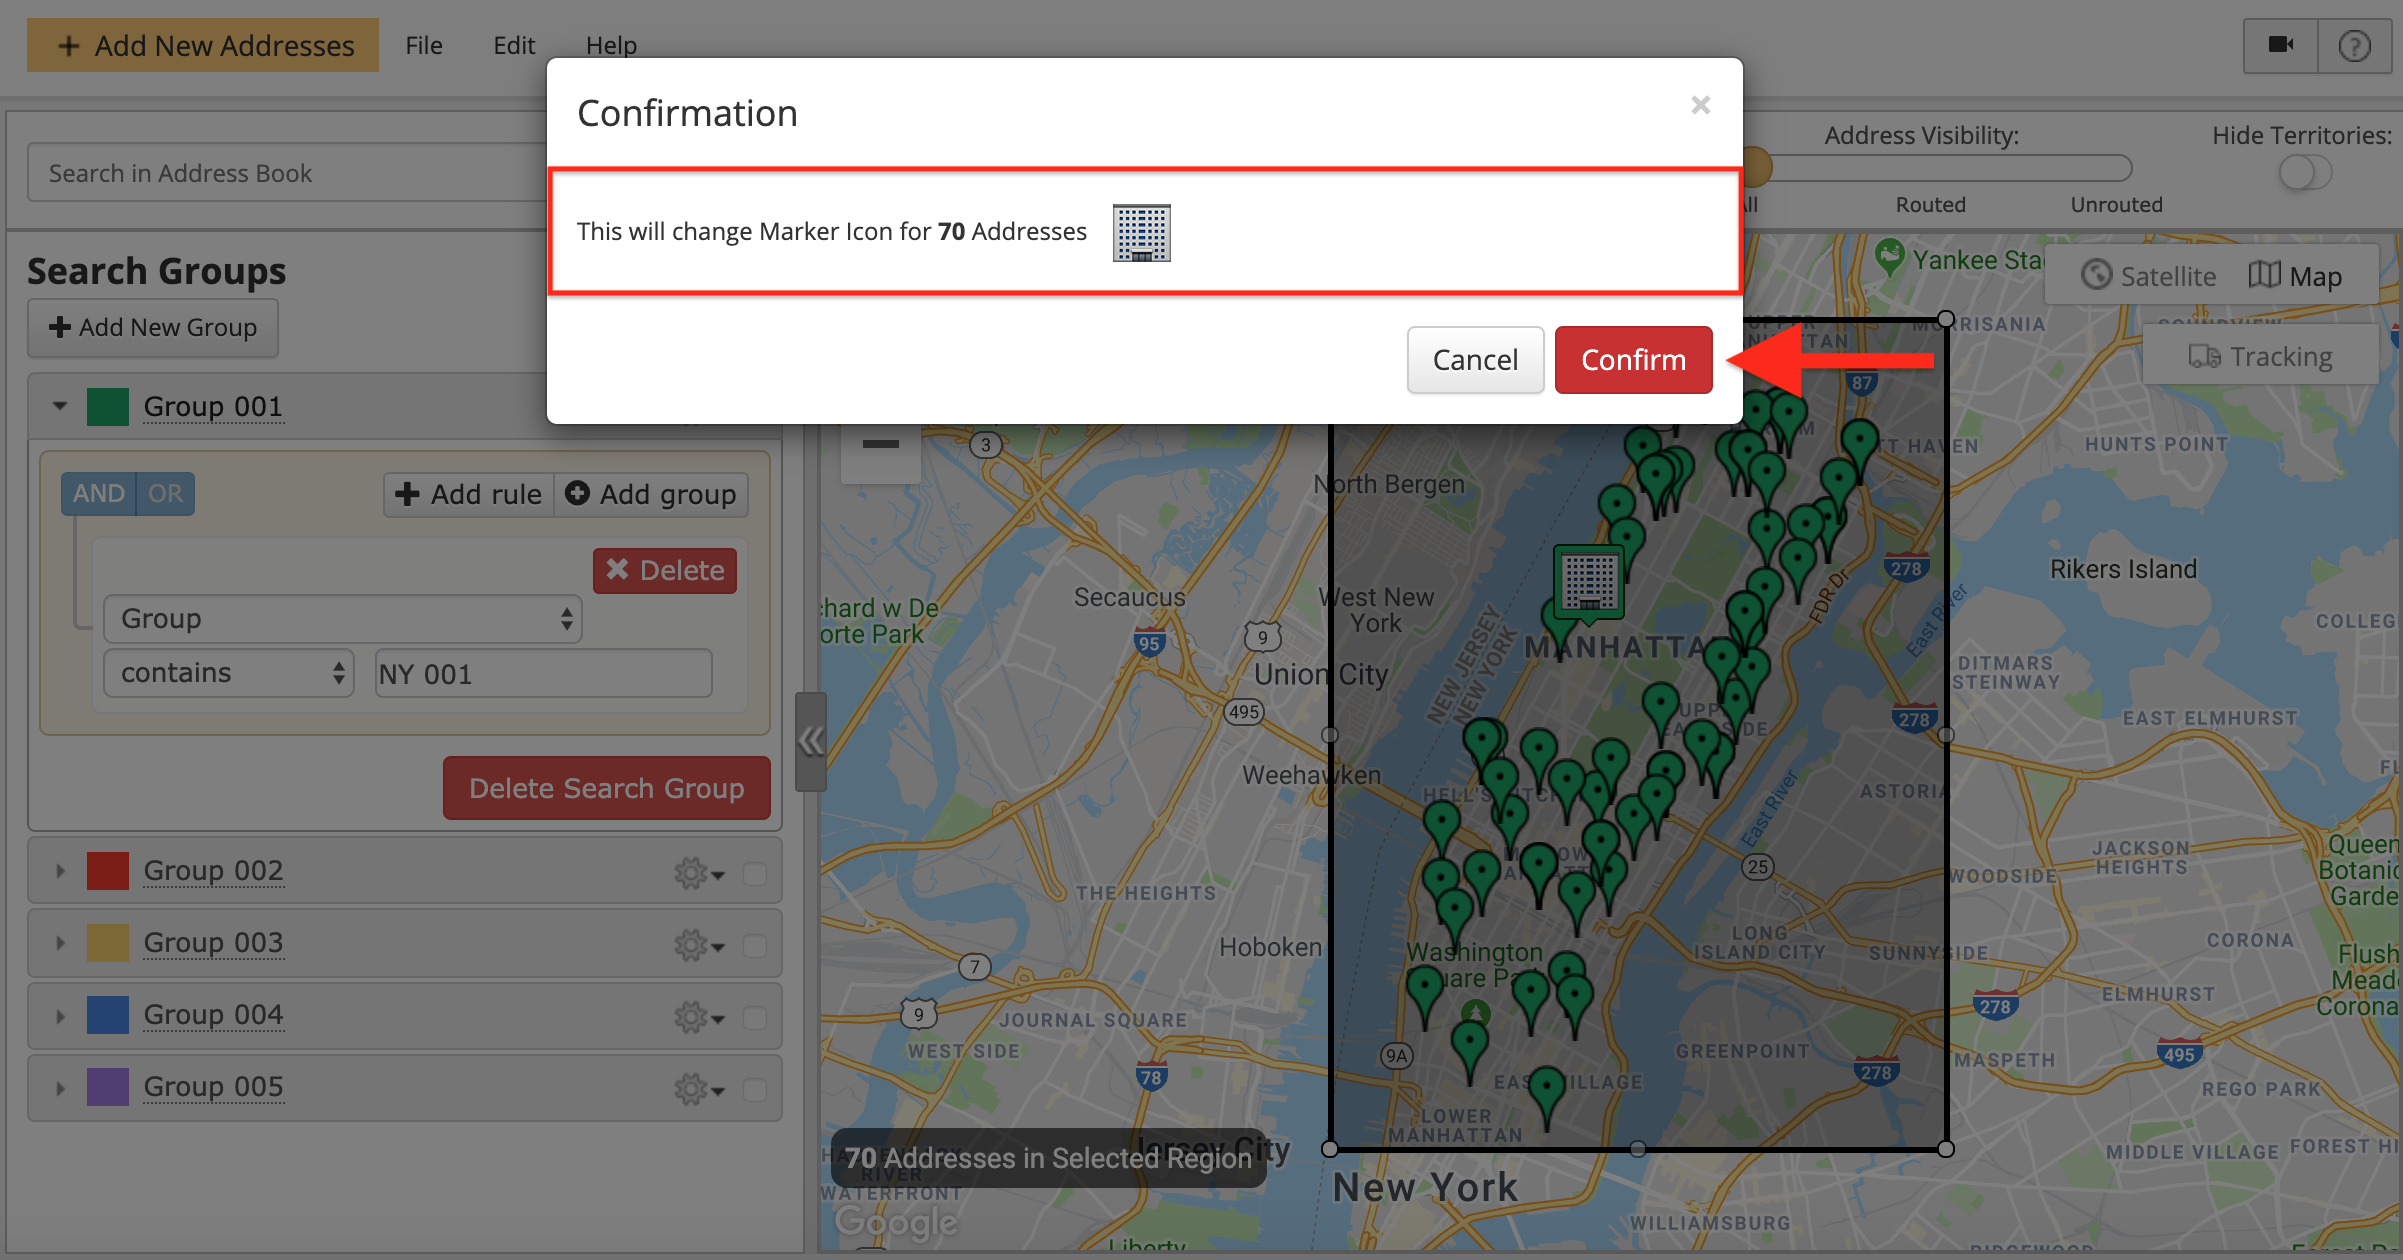Check the Group 002 checkbox

click(x=755, y=873)
